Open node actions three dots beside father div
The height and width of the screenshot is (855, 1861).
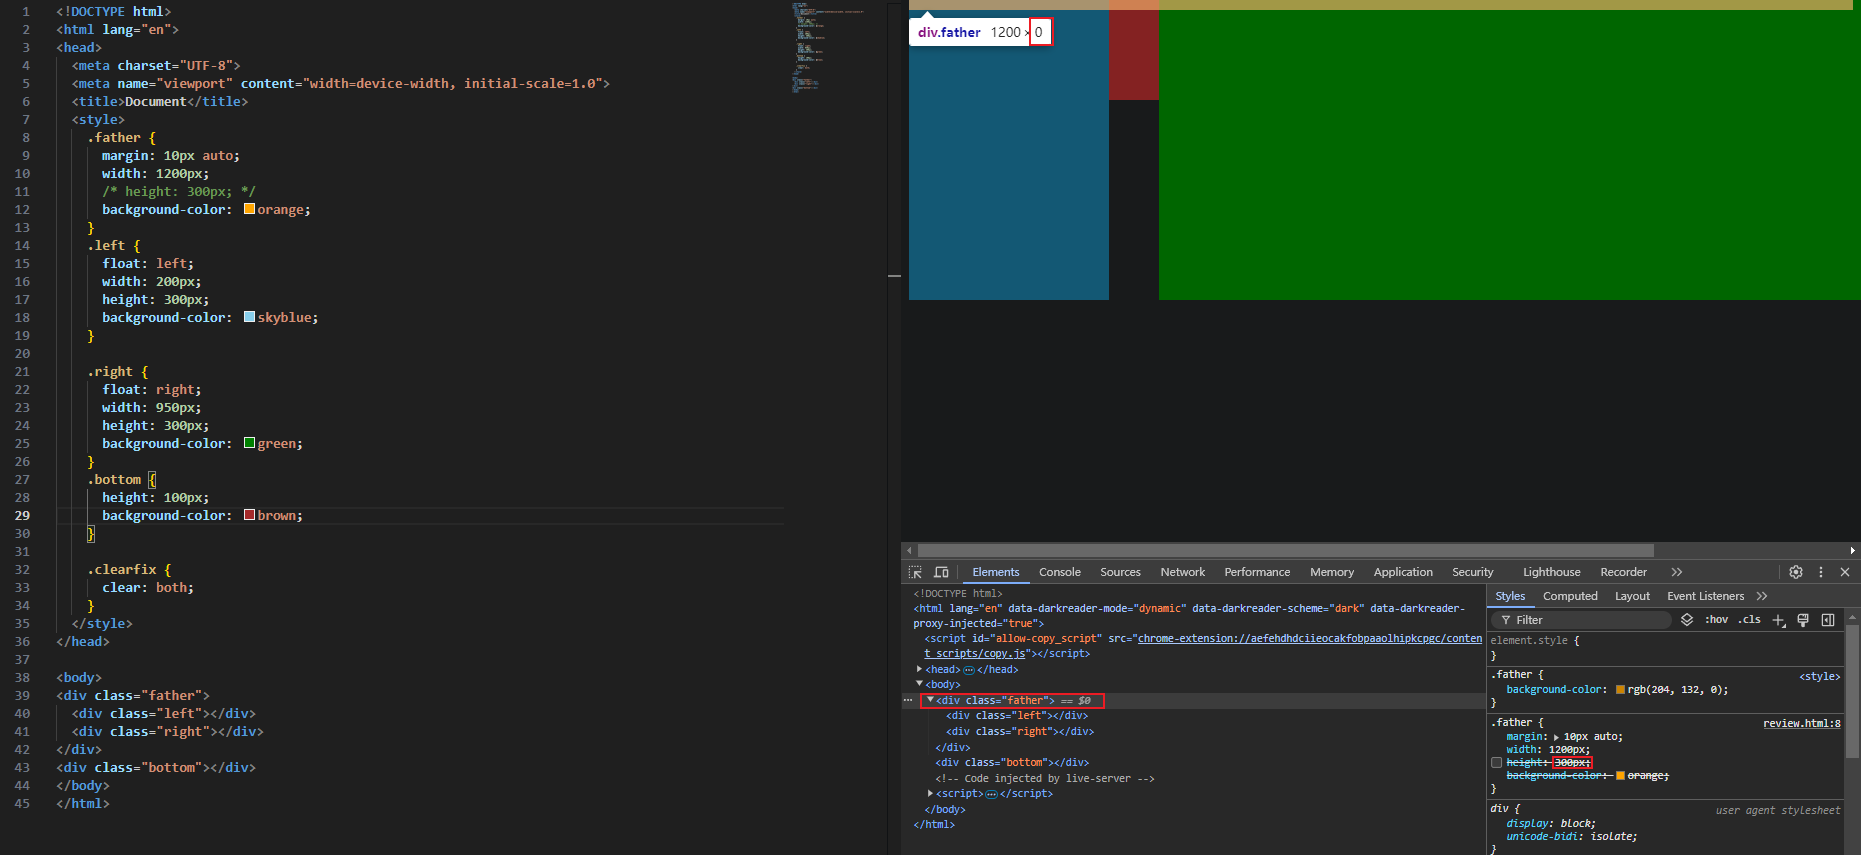pos(908,700)
